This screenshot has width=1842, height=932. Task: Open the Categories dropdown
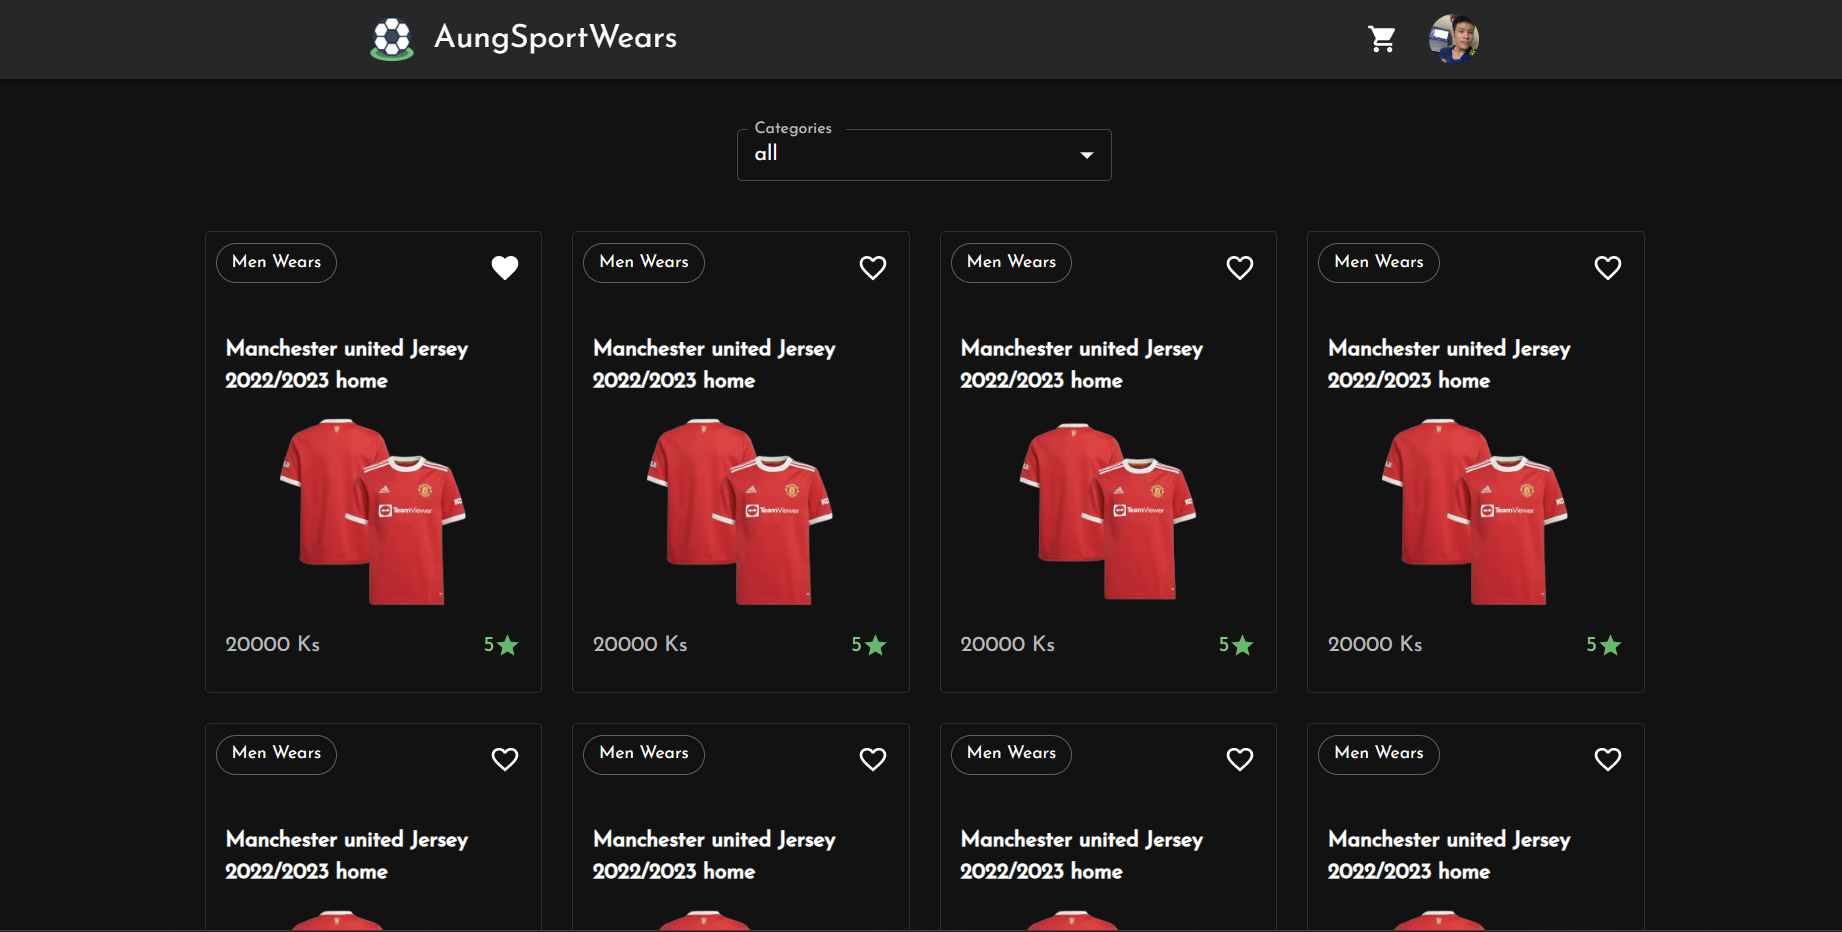tap(923, 155)
